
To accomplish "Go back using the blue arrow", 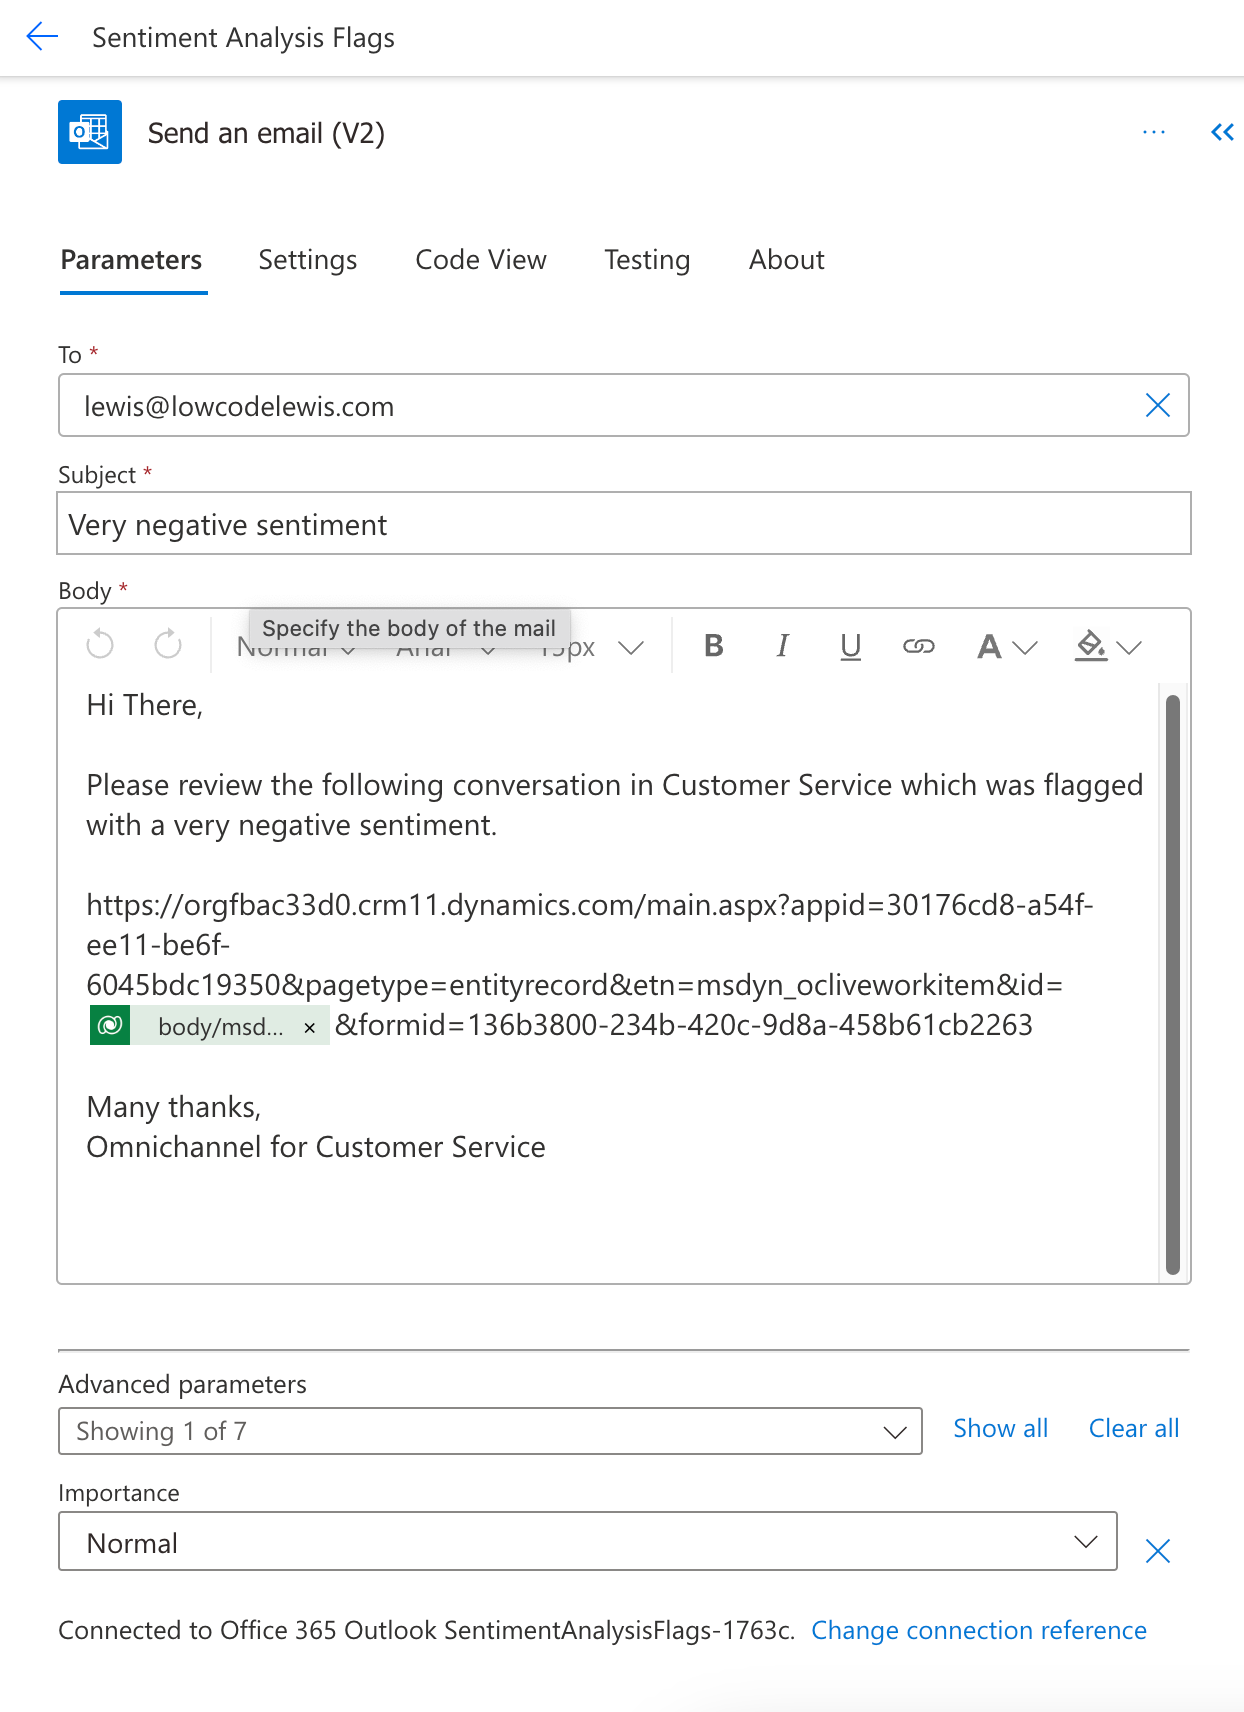I will point(43,37).
